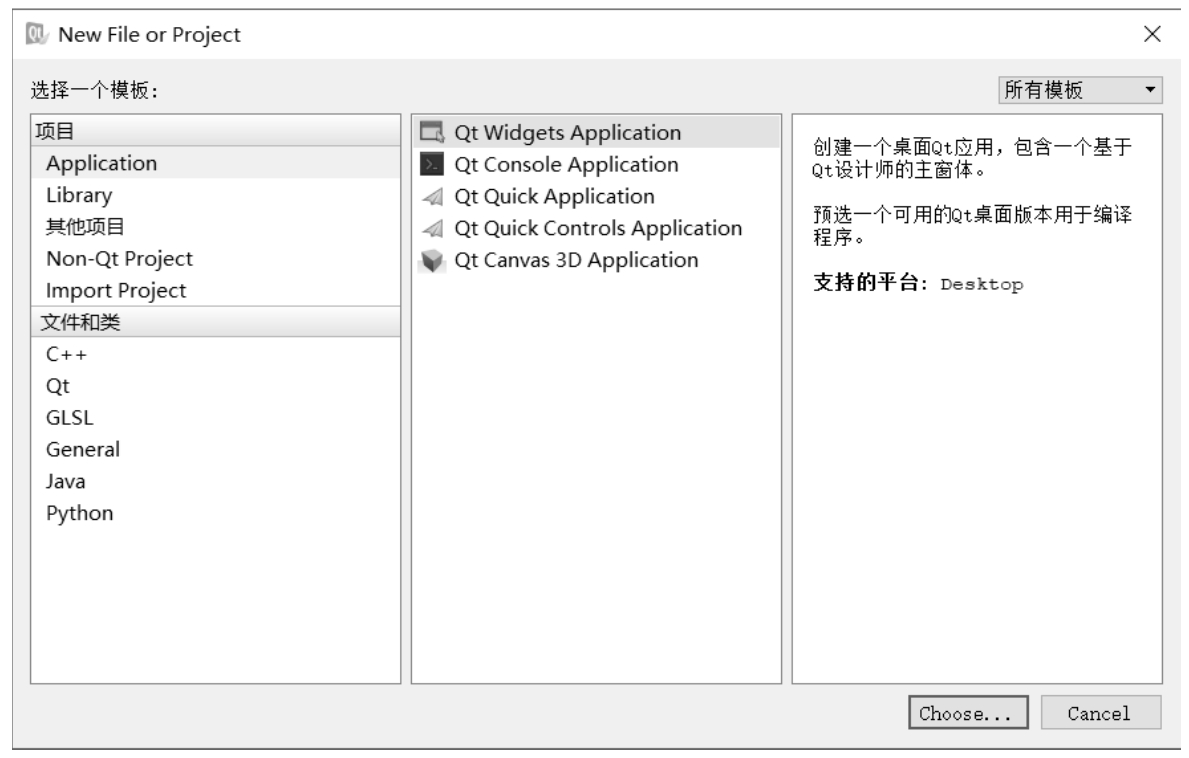Cancel the New File or Project dialog
1189x758 pixels.
[x=1100, y=713]
